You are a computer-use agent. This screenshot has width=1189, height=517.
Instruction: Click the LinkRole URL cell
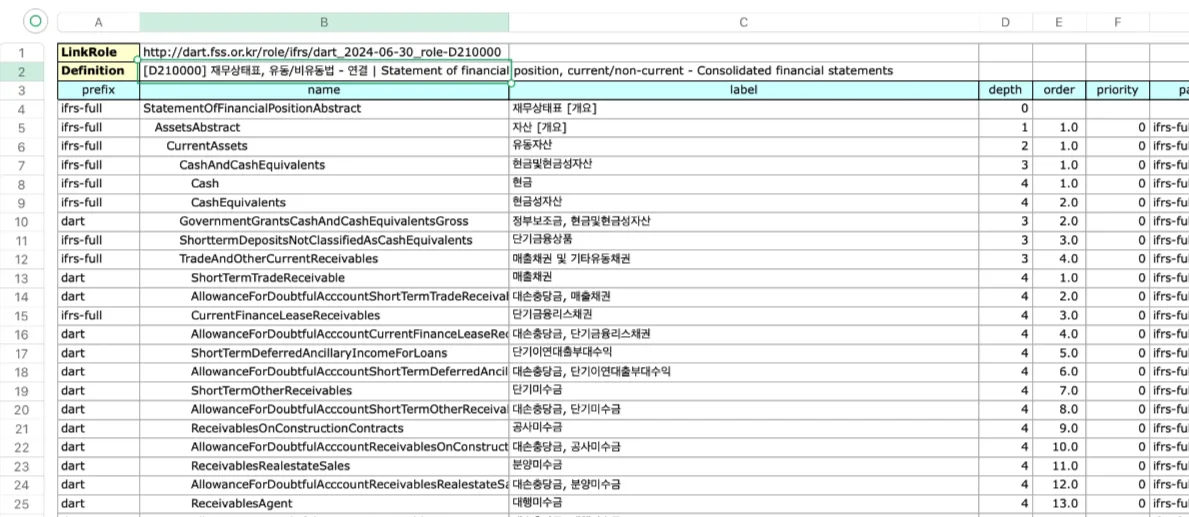[x=324, y=52]
